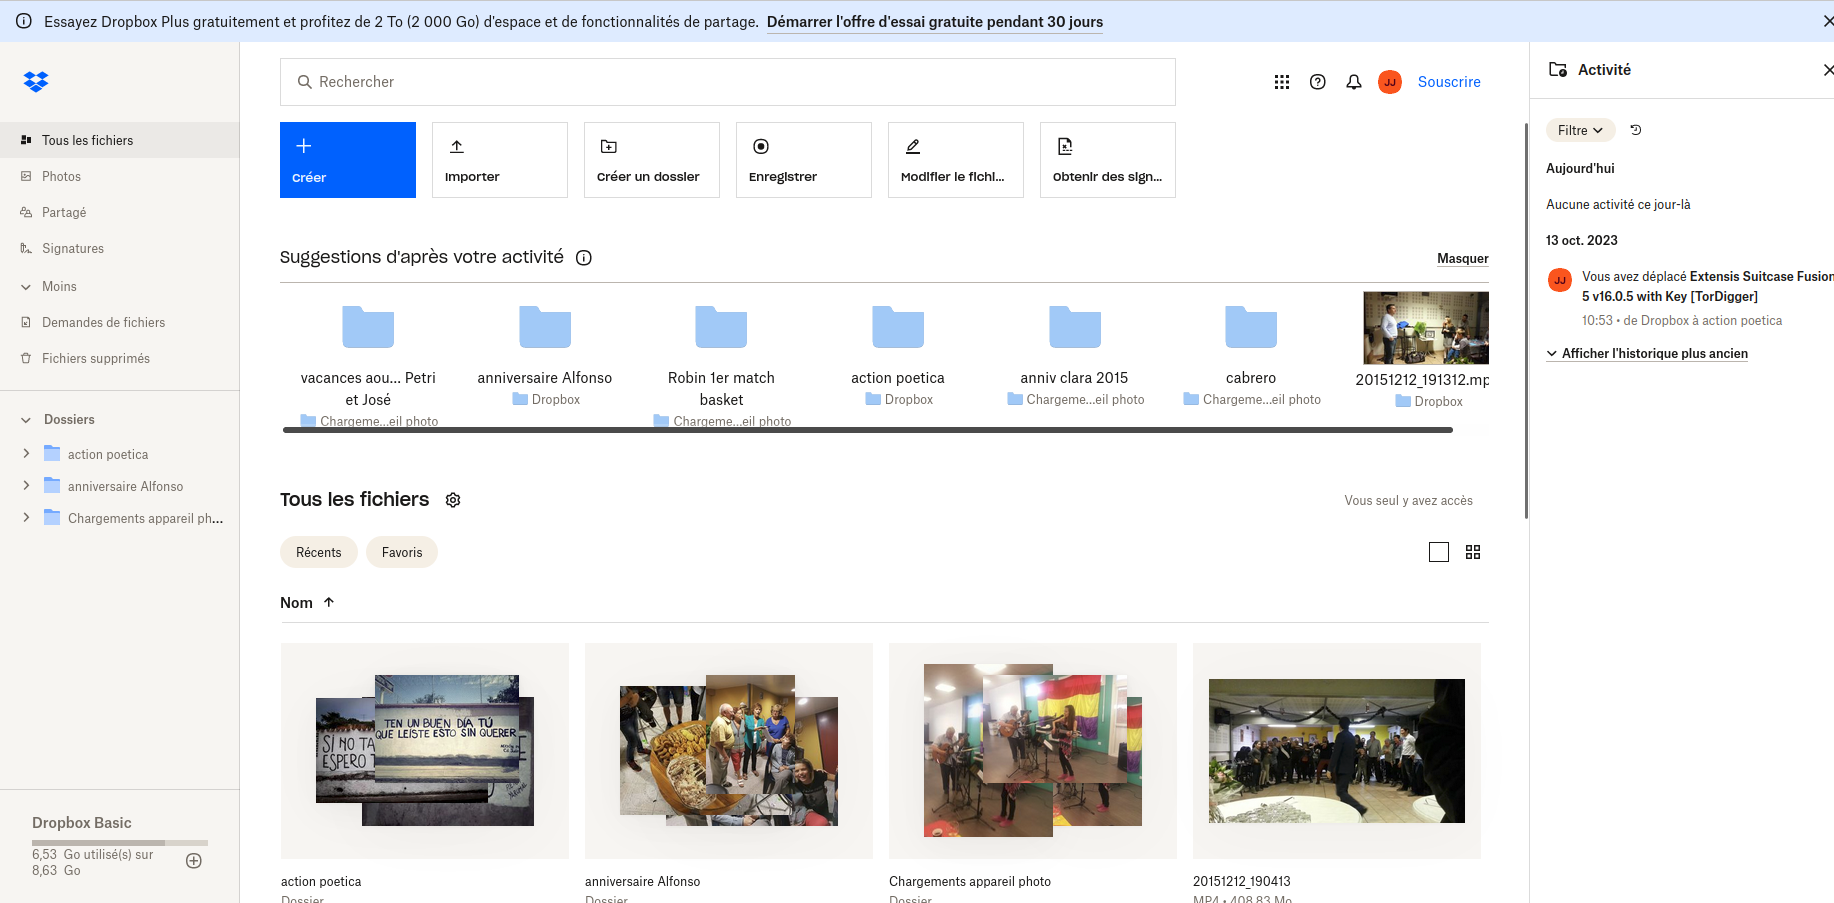1834x903 pixels.
Task: Expand anniversaire Alfonso folder in sidebar tree
Action: pos(26,486)
